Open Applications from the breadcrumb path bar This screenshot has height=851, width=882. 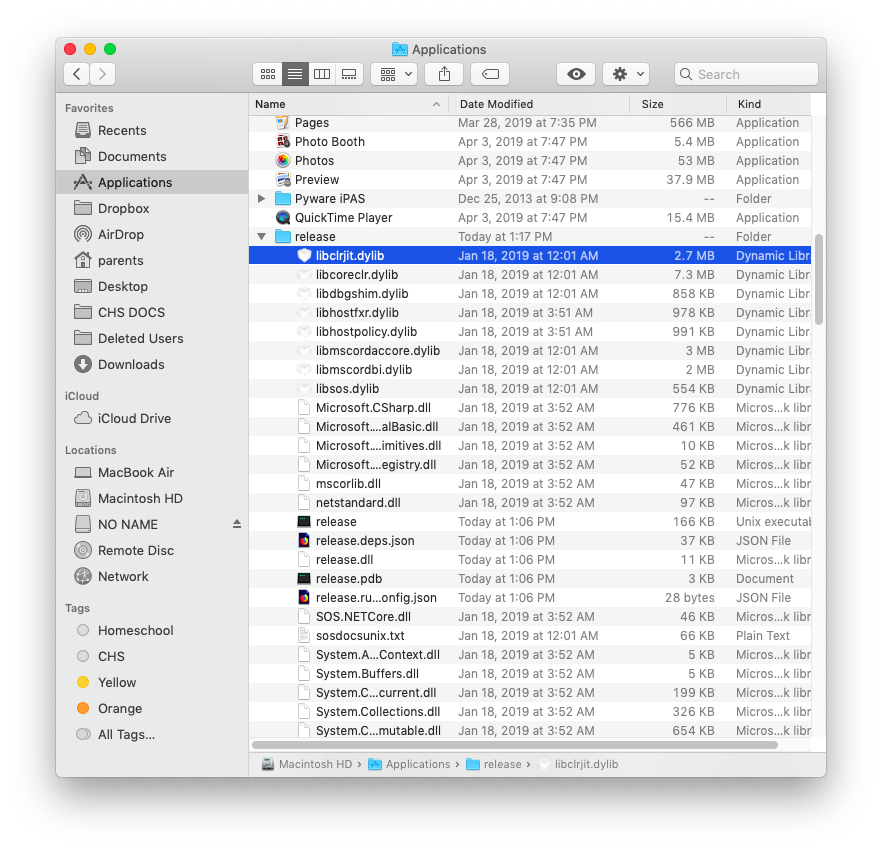click(414, 763)
